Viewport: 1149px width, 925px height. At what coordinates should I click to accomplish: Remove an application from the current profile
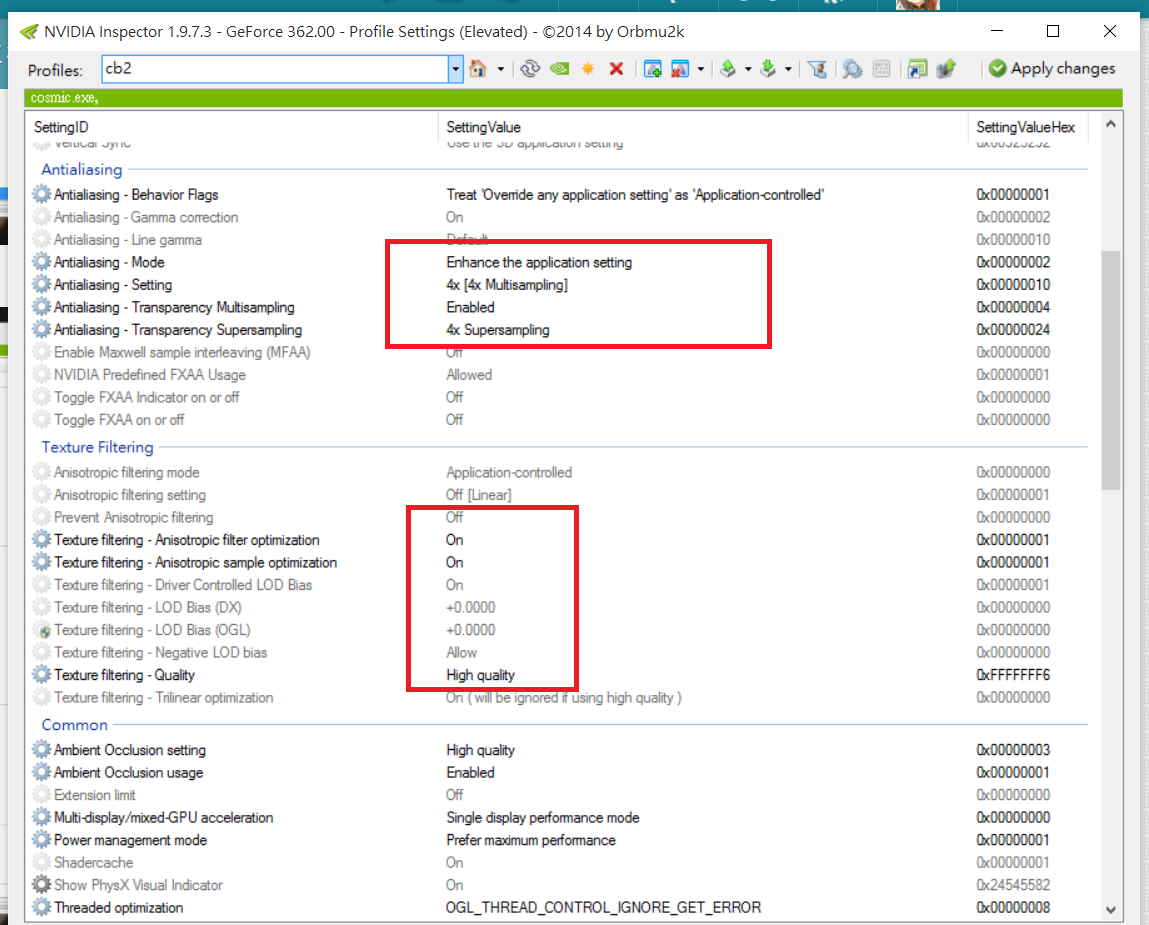[680, 69]
